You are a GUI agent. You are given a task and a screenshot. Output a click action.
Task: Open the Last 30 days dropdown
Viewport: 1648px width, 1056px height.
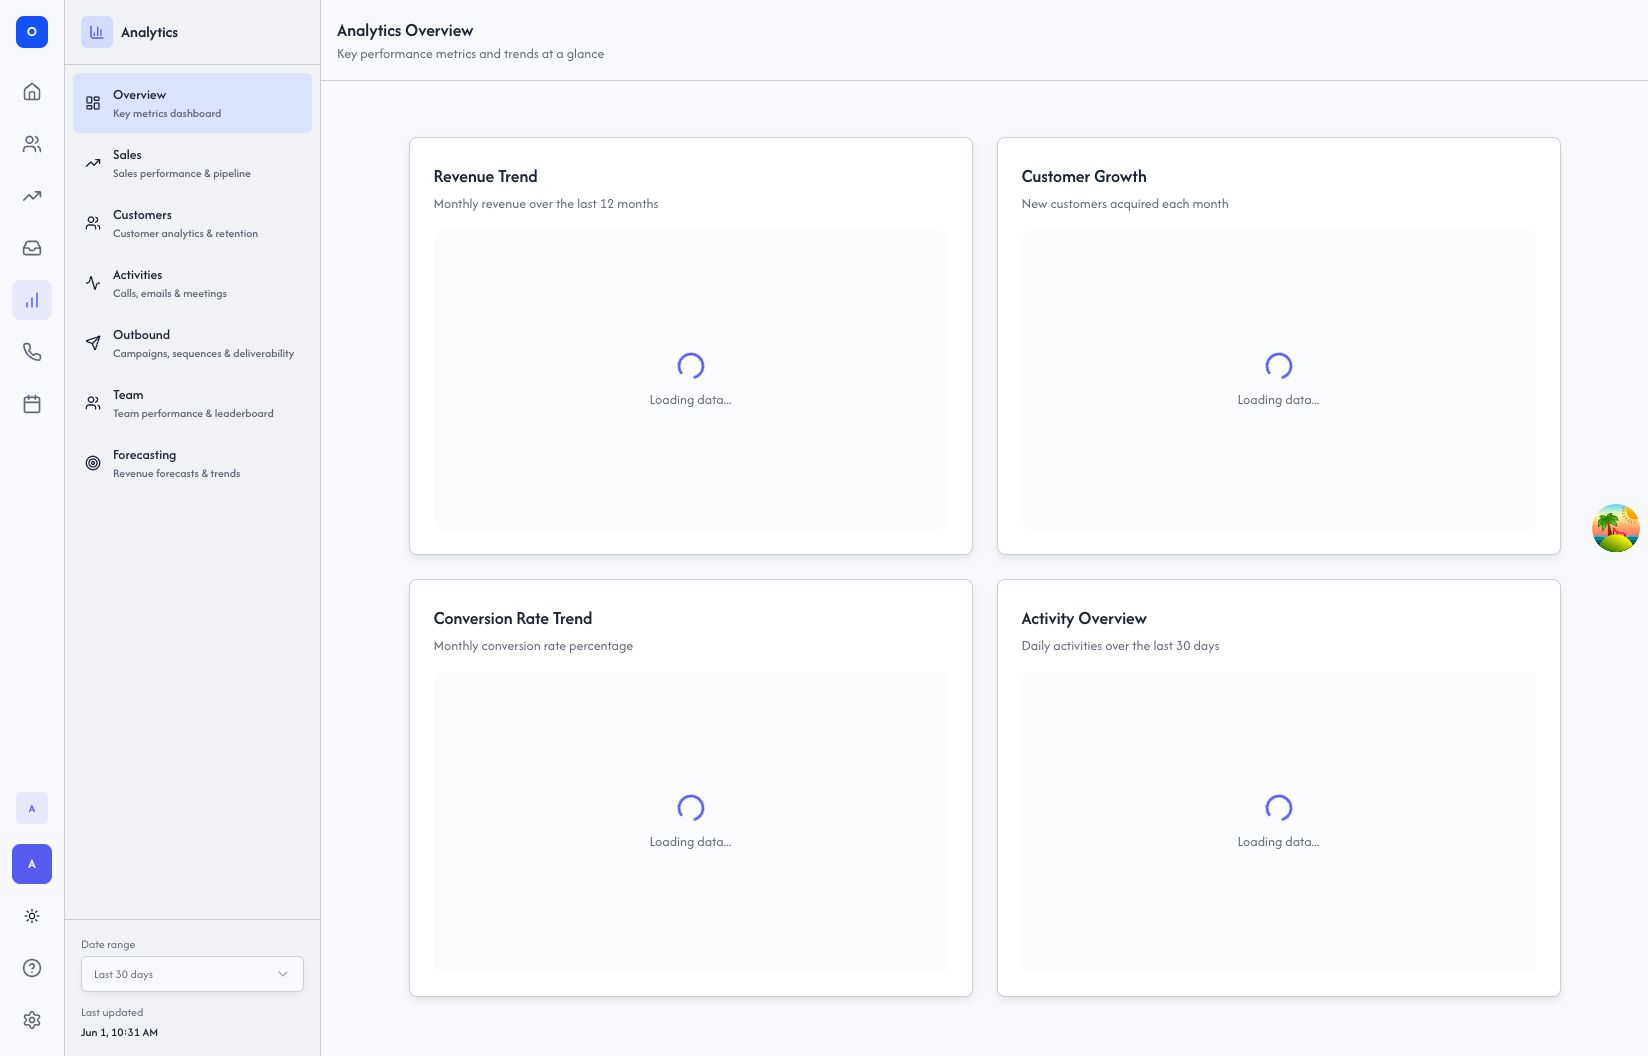pyautogui.click(x=192, y=974)
